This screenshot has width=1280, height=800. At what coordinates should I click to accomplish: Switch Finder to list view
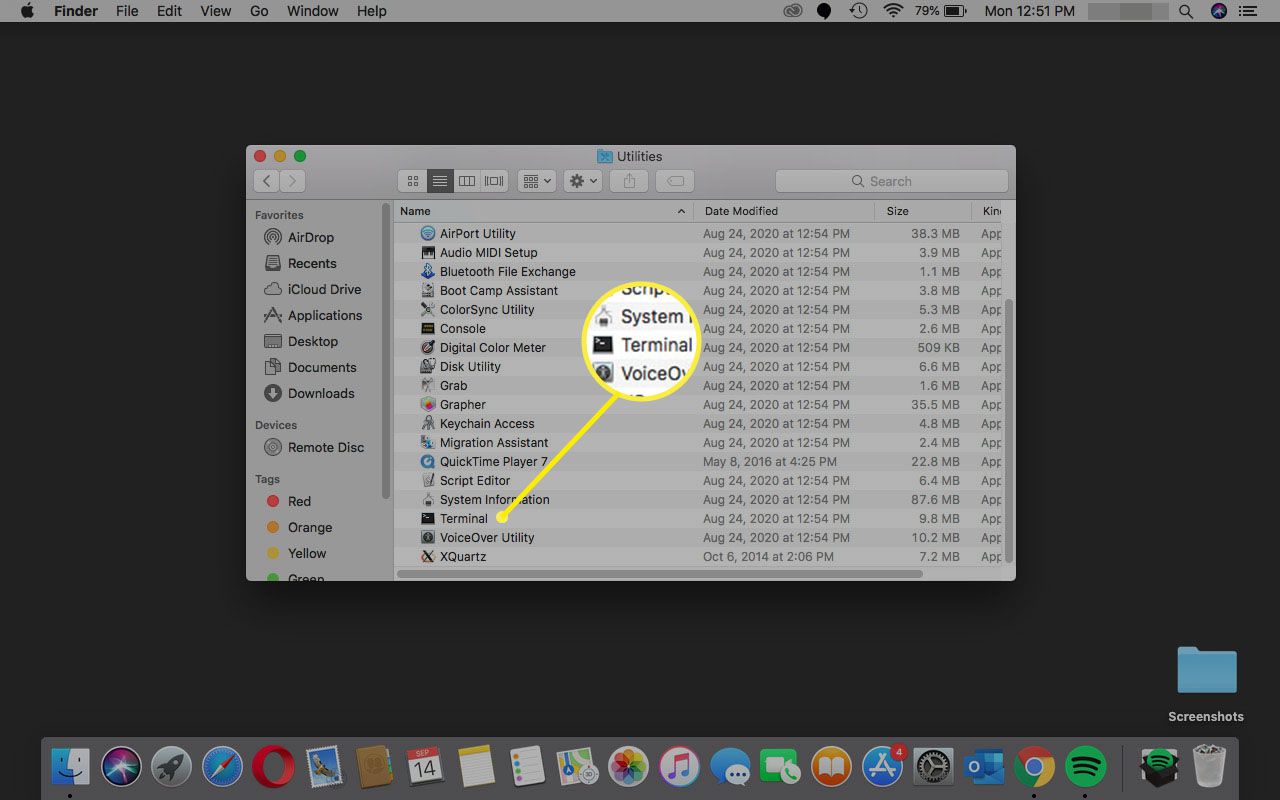[x=439, y=181]
